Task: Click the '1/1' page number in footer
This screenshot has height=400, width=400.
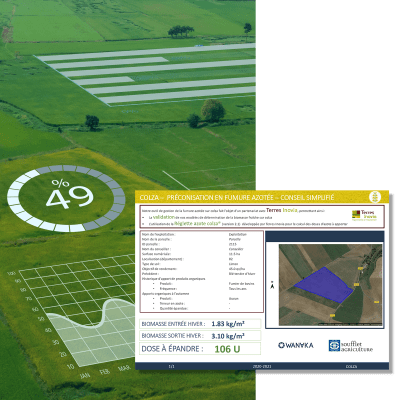Action: pos(171,366)
